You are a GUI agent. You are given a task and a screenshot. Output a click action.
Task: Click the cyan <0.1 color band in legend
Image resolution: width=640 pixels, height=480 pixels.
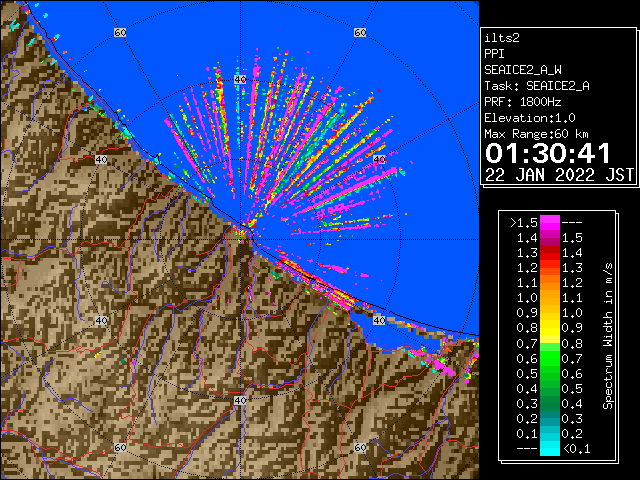tap(549, 449)
